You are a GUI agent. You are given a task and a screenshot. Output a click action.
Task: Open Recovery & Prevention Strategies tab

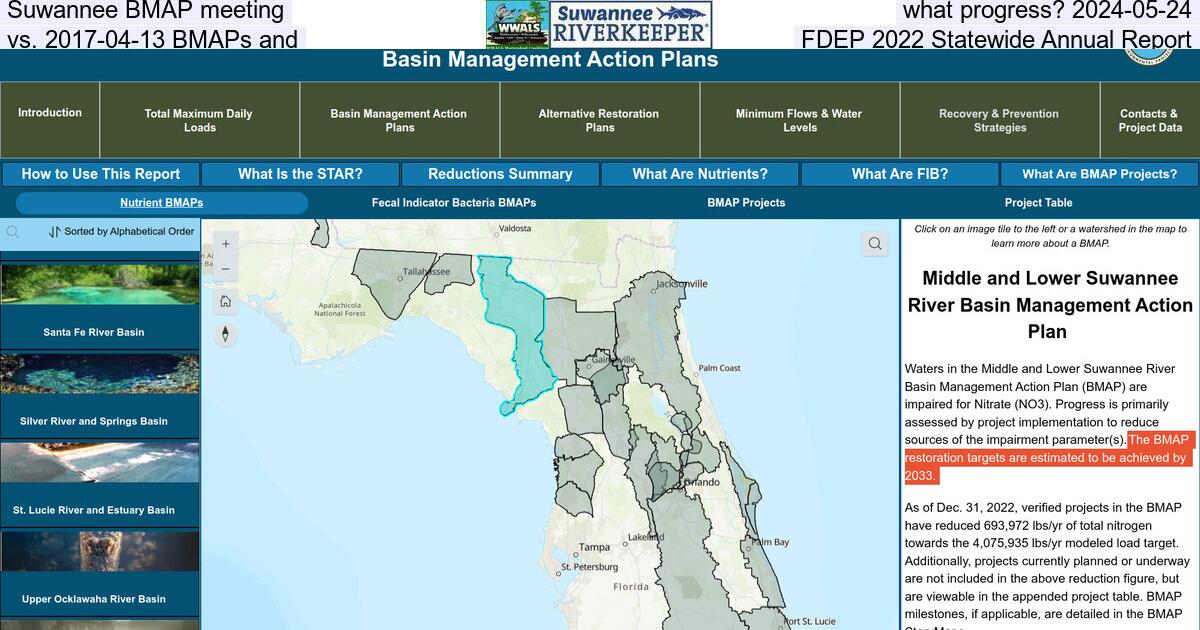(x=999, y=120)
